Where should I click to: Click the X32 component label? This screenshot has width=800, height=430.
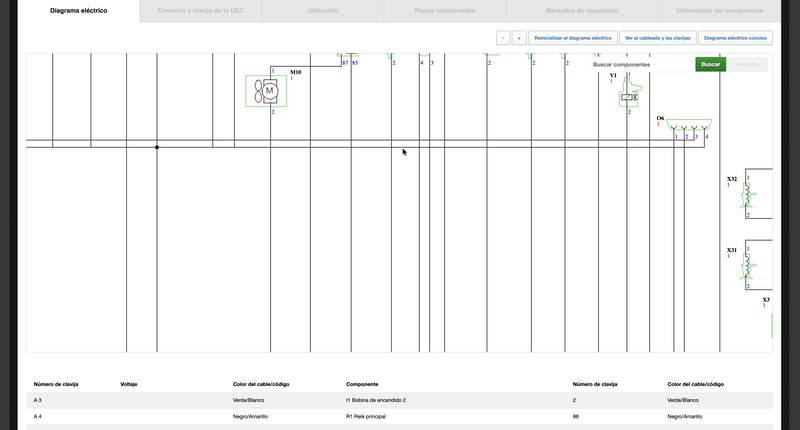pos(732,179)
